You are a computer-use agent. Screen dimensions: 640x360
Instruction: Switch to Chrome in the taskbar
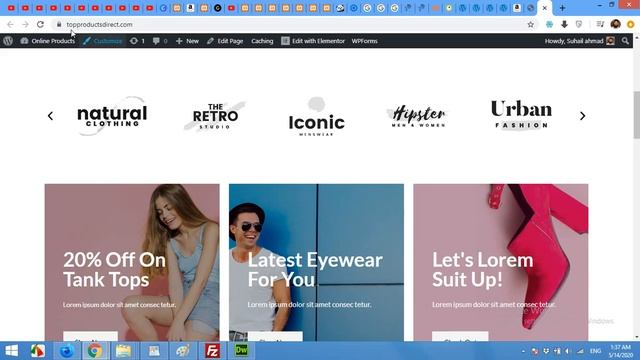pos(94,351)
